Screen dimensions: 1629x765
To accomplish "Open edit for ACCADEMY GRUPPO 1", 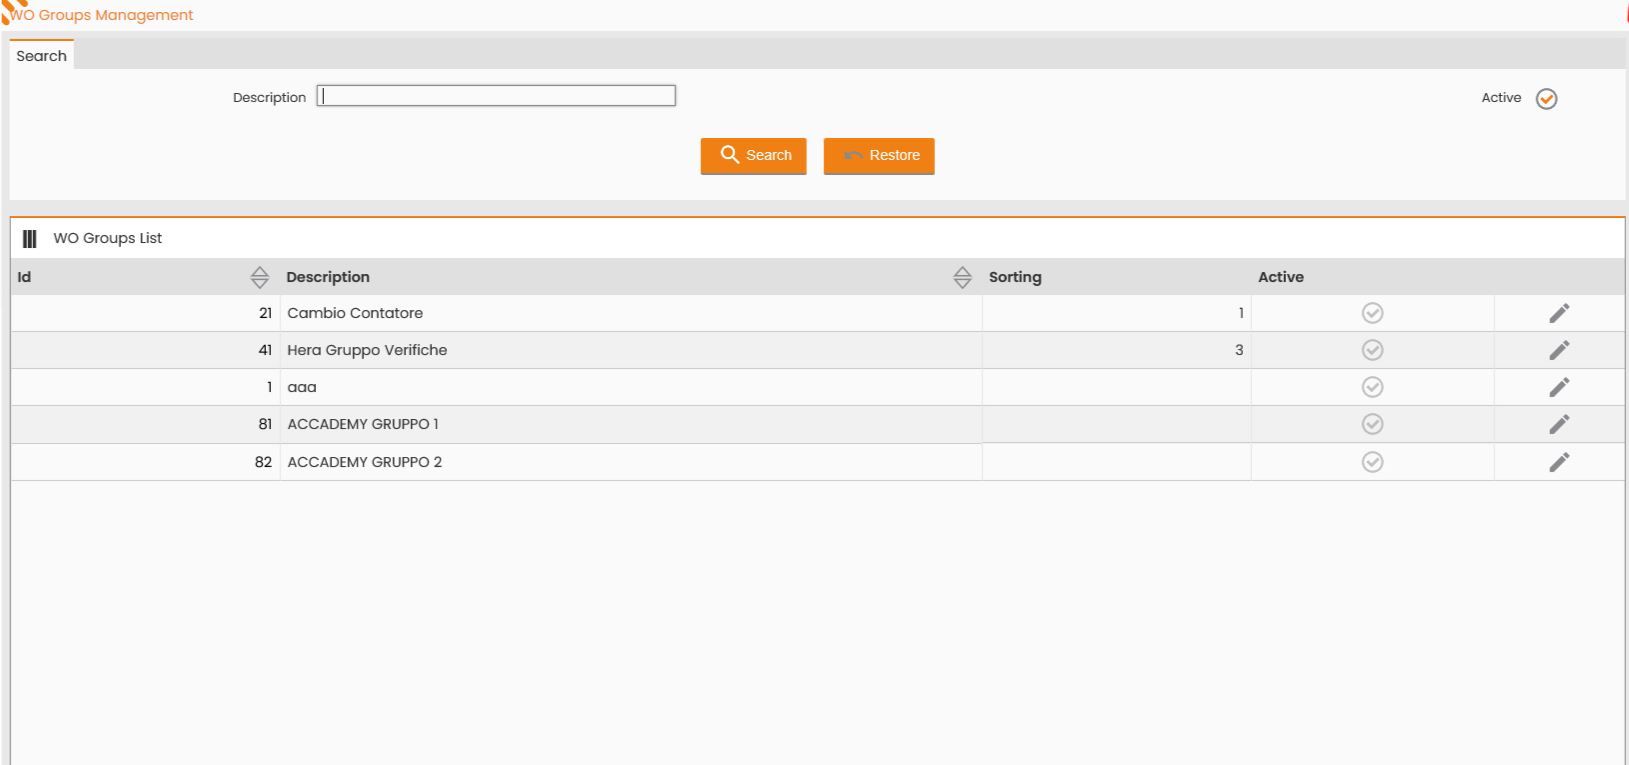I will [1559, 424].
